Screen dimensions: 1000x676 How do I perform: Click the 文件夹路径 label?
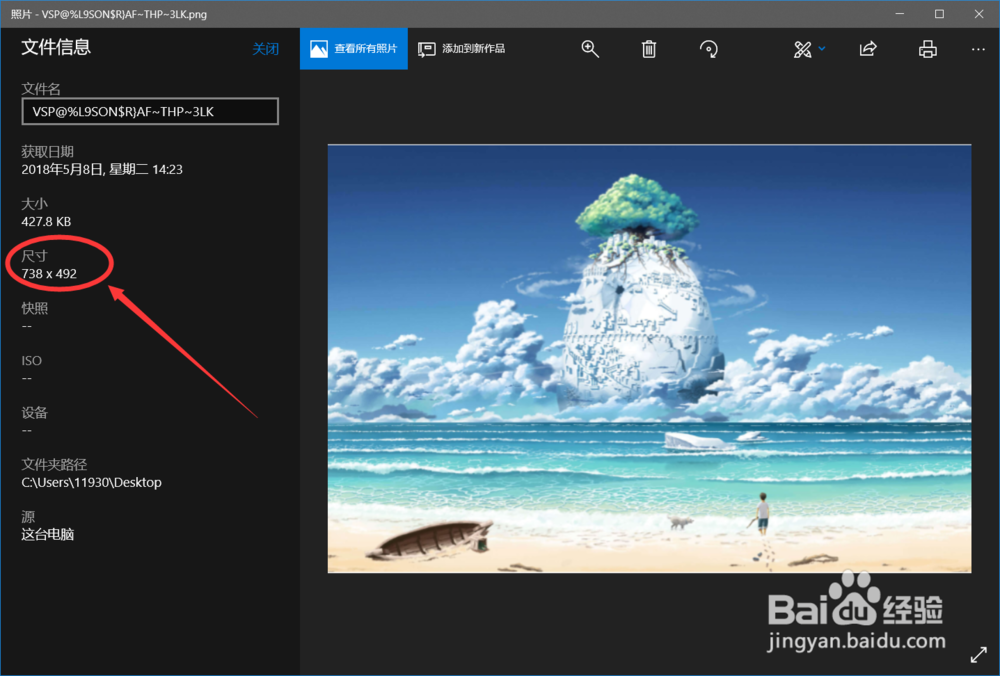(54, 464)
